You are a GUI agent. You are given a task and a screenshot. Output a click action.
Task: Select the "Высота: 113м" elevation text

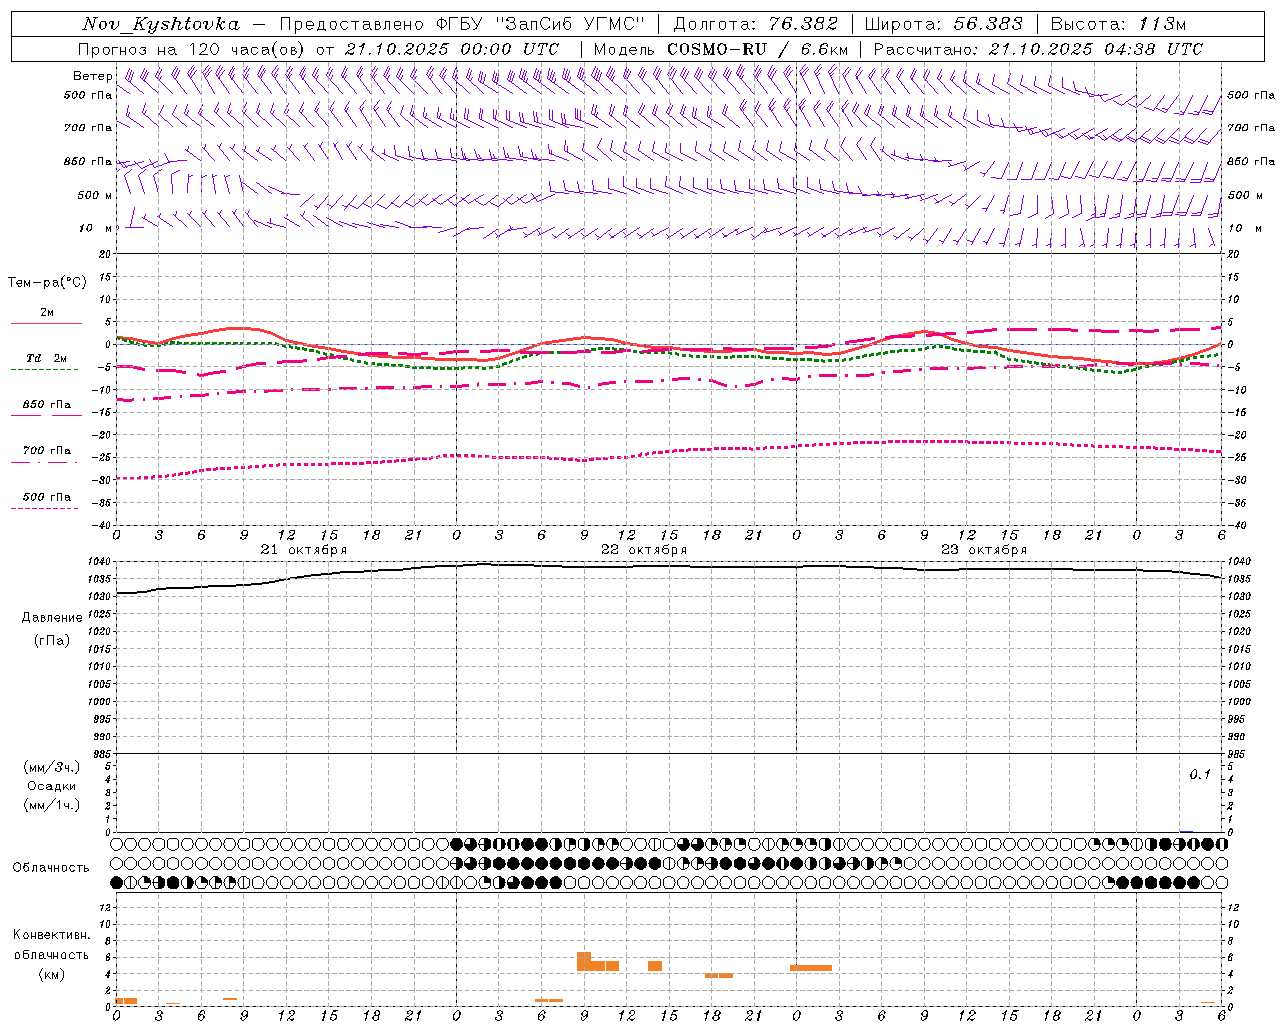[1118, 24]
